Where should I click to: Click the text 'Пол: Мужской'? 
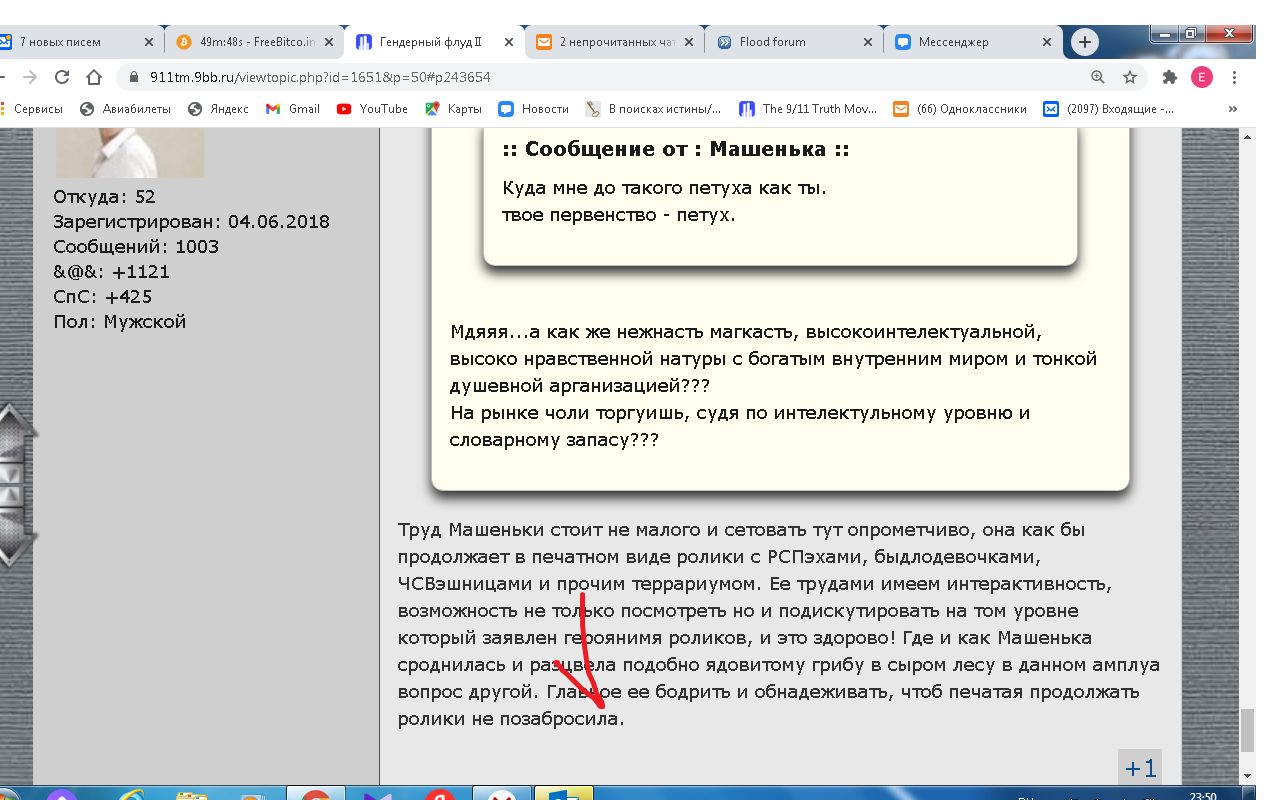(x=119, y=322)
